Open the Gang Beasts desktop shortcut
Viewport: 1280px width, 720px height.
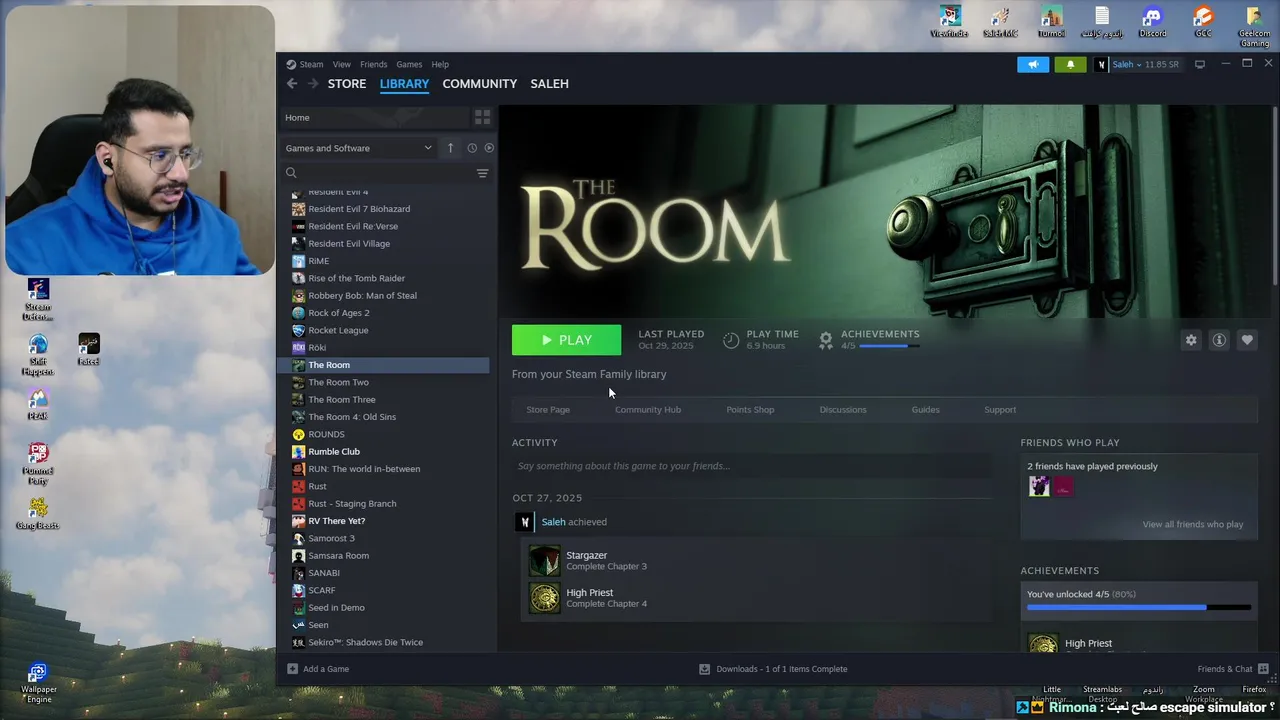pyautogui.click(x=38, y=514)
